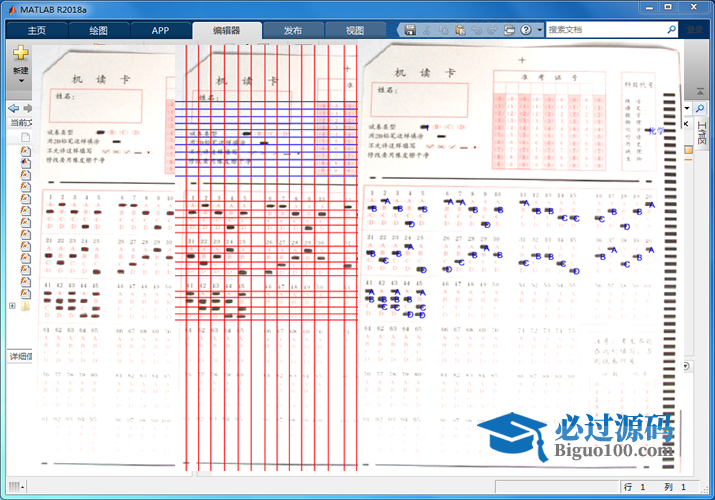Click the folder search magnifier icon at right
Screen dimensions: 715x500
tap(699, 108)
